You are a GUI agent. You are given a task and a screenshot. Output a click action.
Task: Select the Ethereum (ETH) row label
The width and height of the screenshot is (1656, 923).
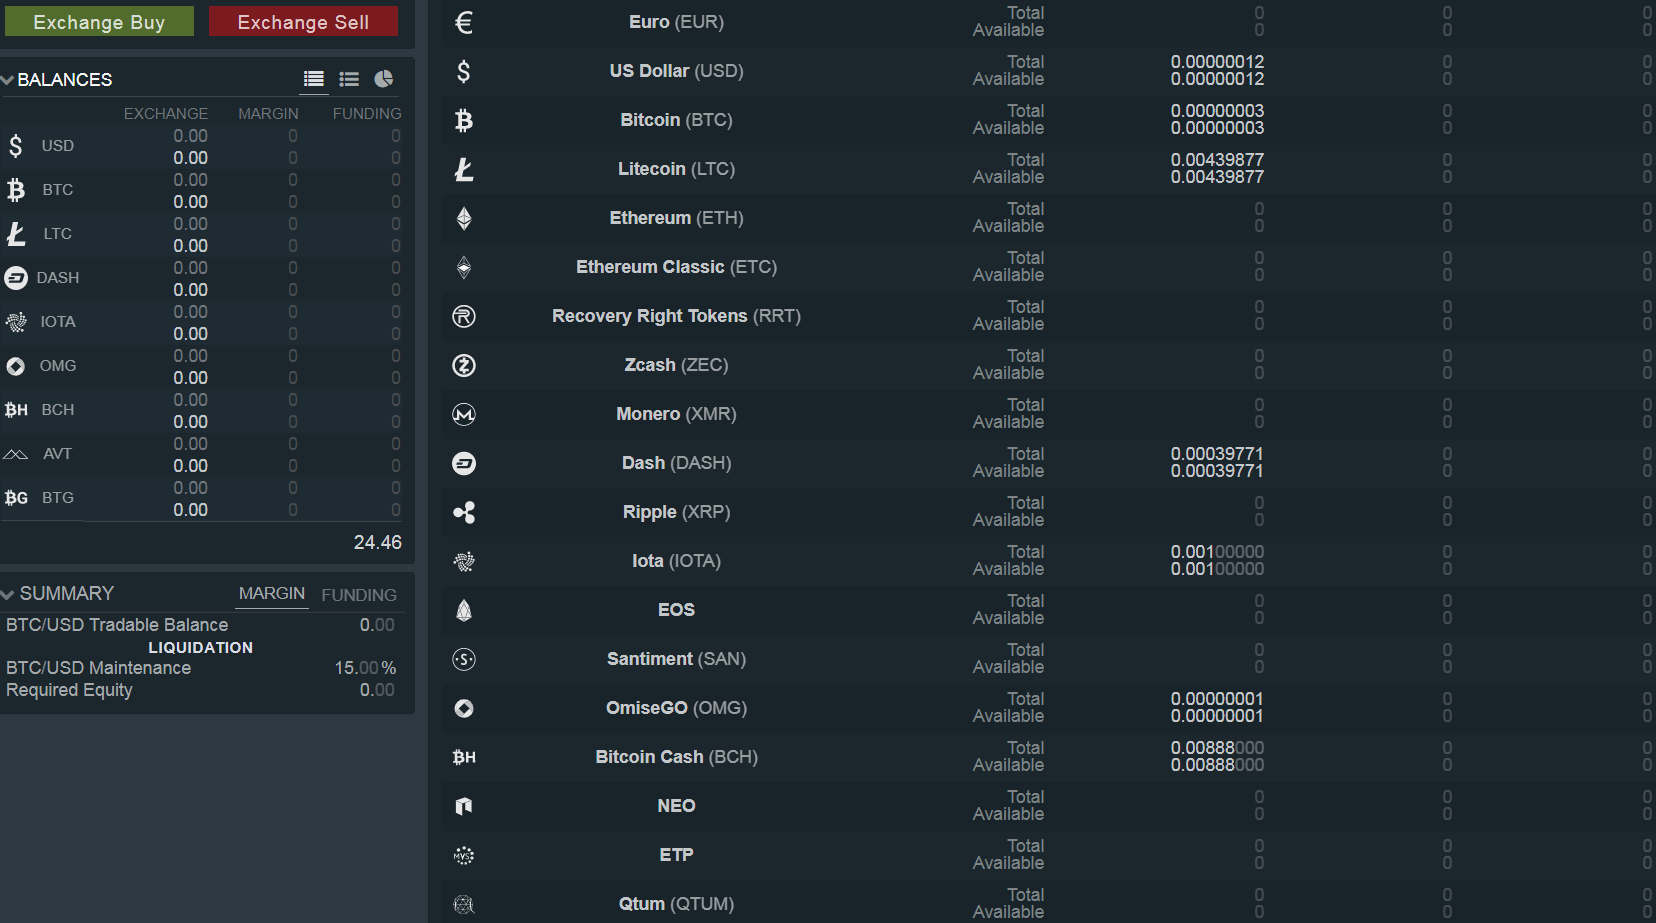[676, 218]
